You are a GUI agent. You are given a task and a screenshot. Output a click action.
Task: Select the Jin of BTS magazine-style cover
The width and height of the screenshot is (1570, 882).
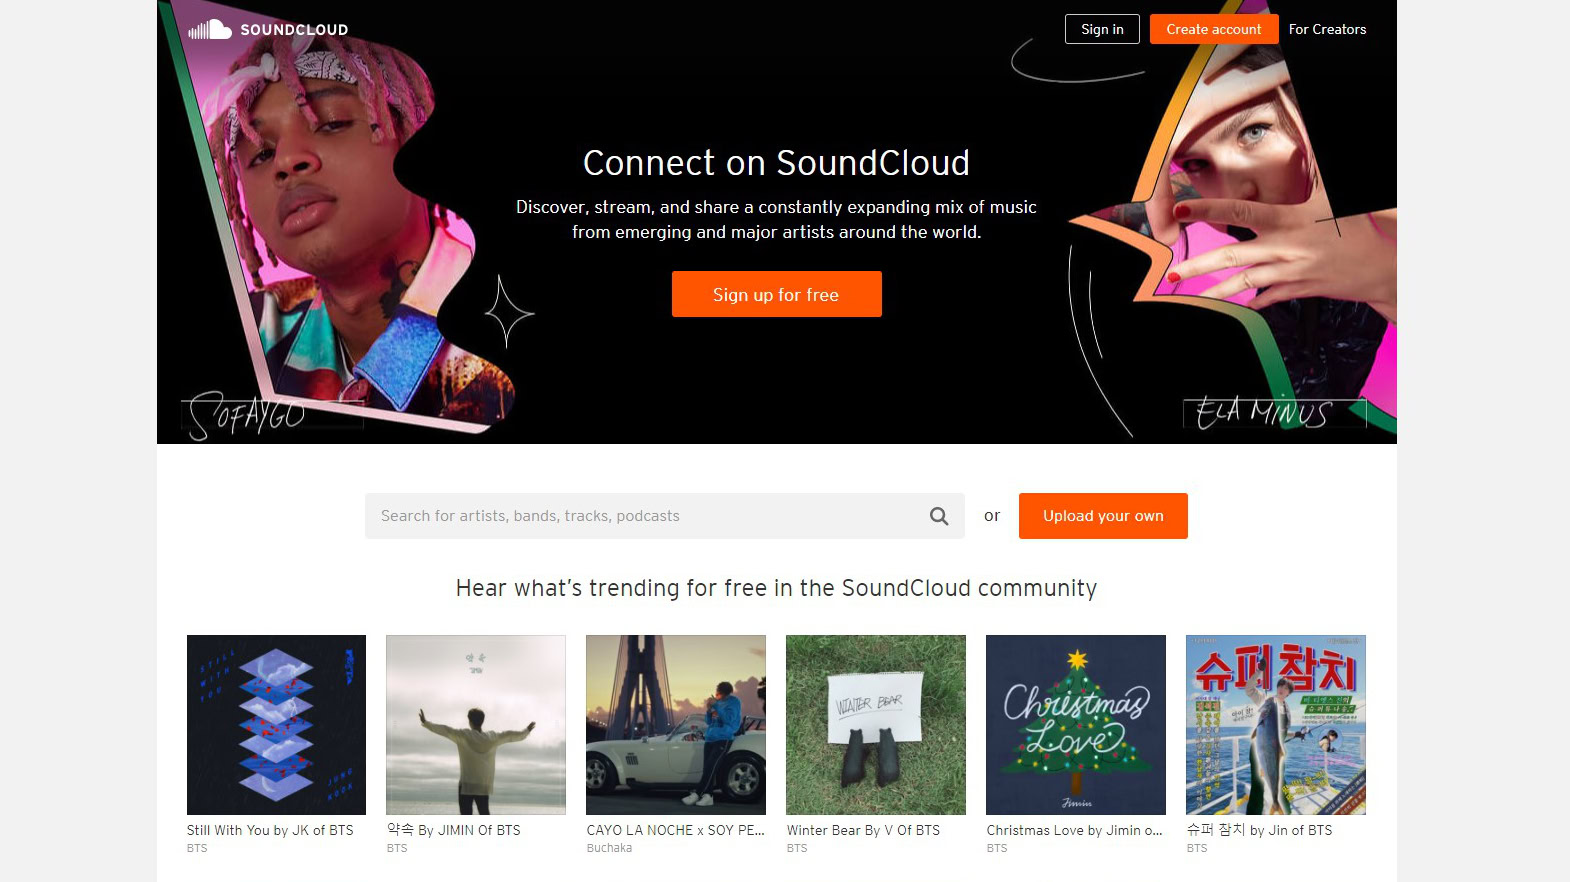[x=1276, y=724]
